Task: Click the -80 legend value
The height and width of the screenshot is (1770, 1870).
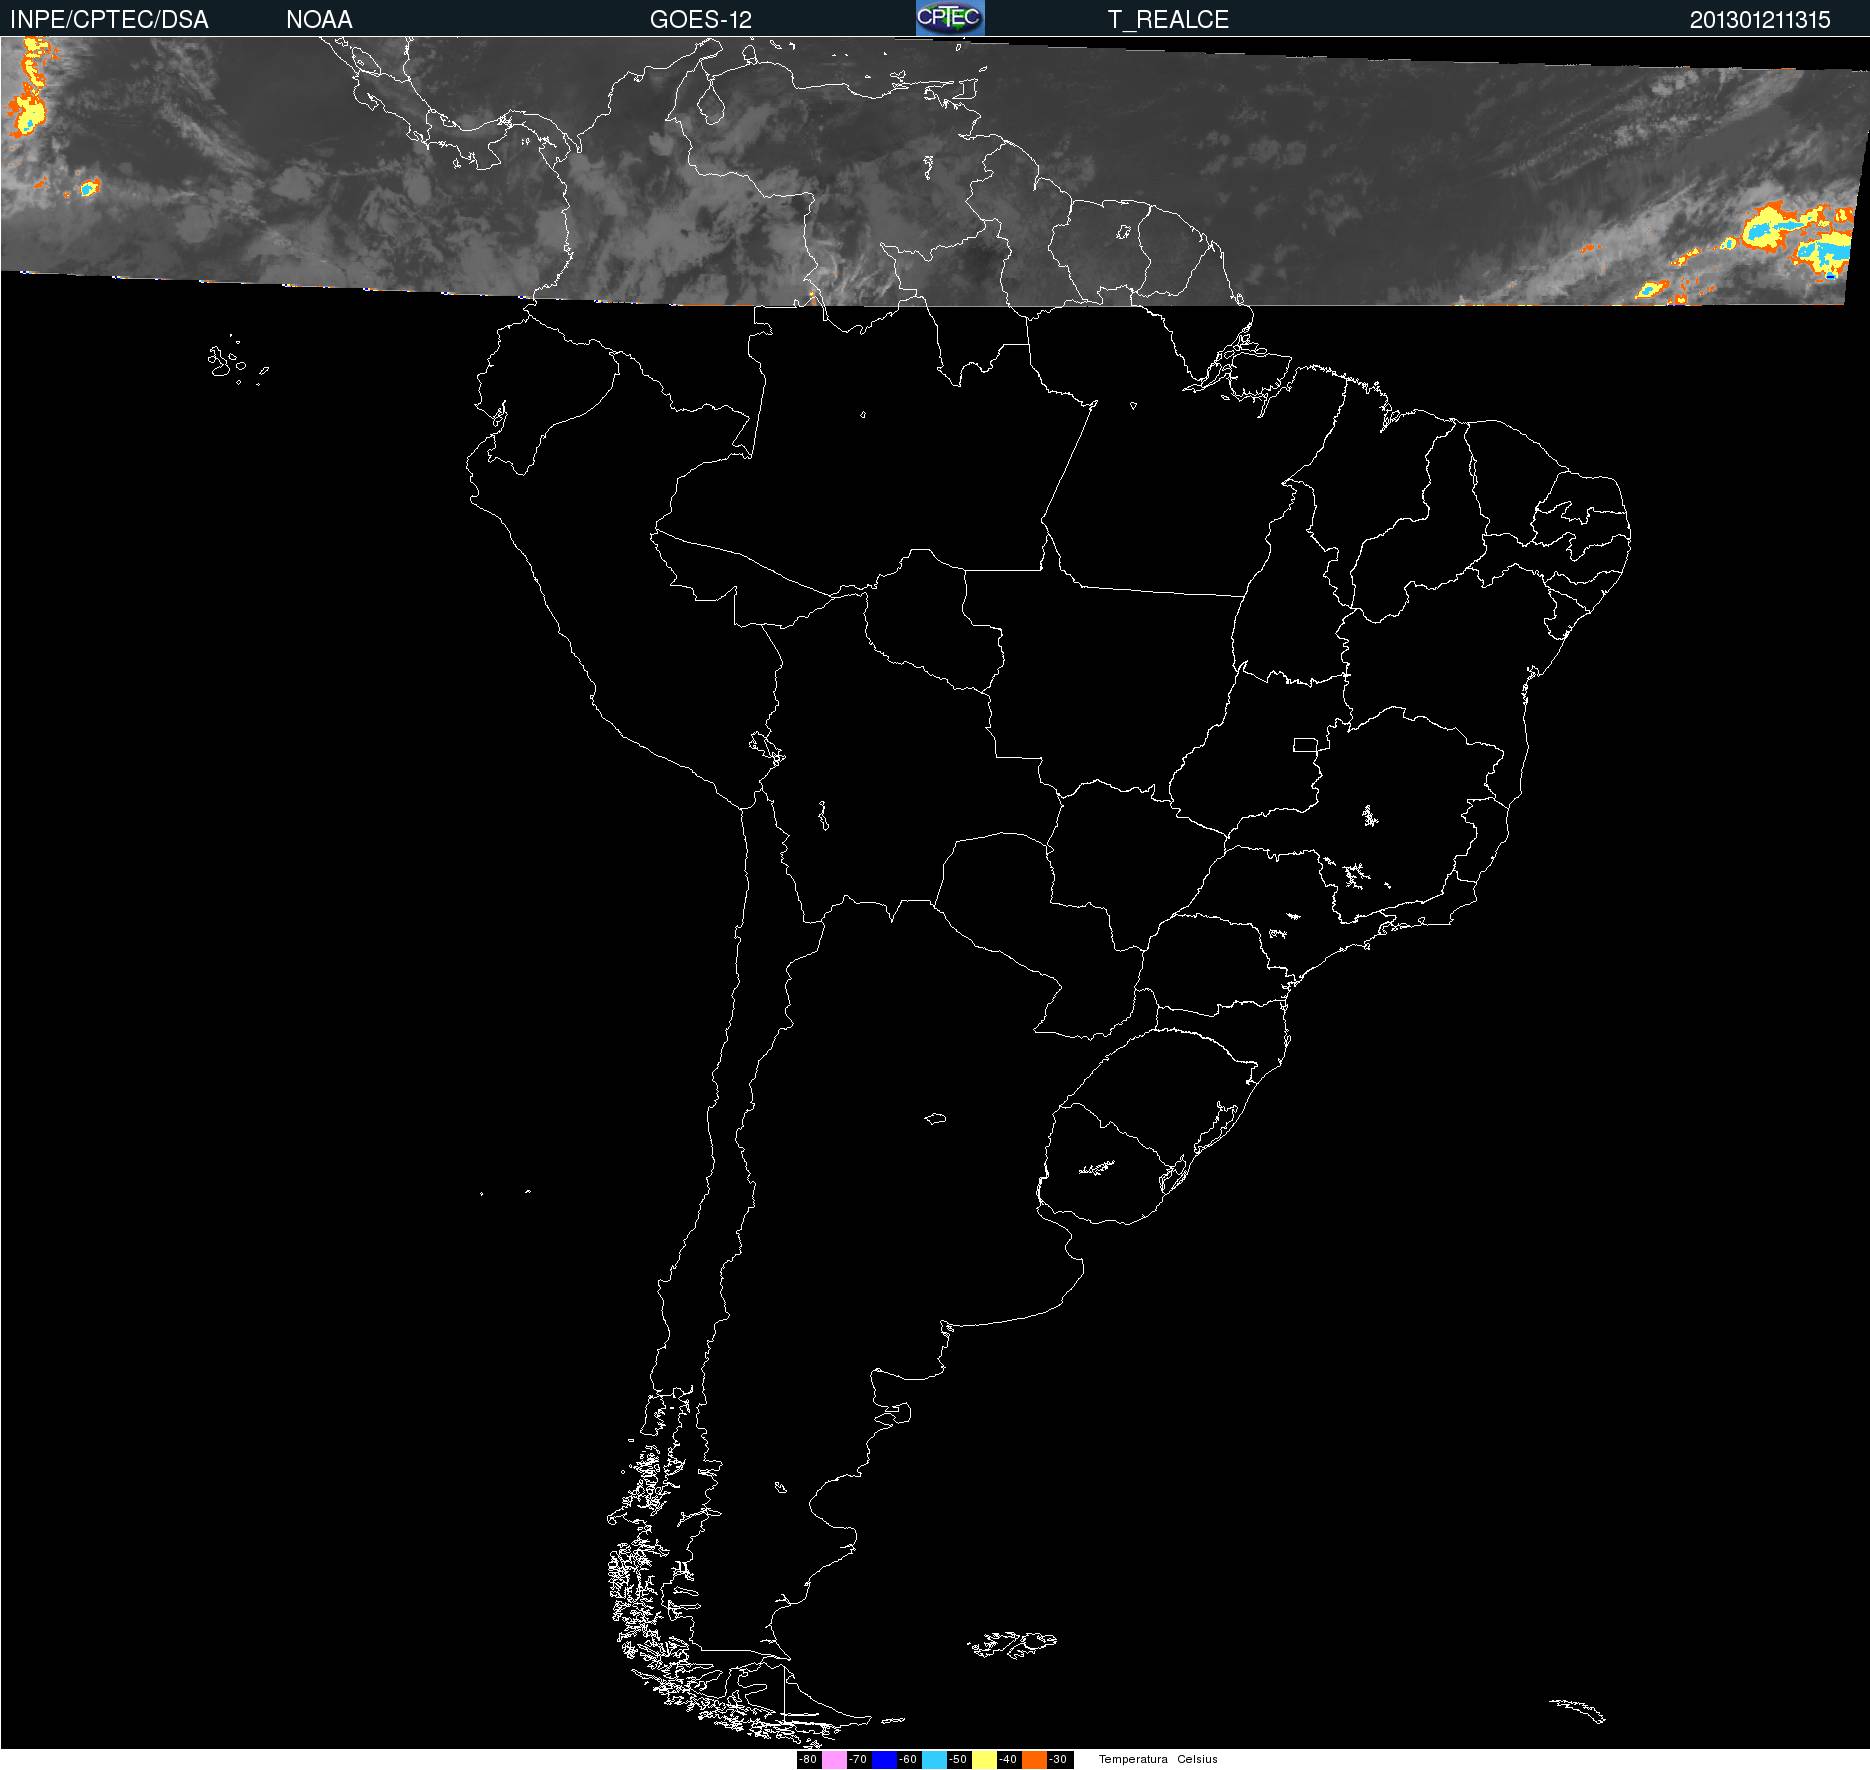Action: pos(808,1759)
